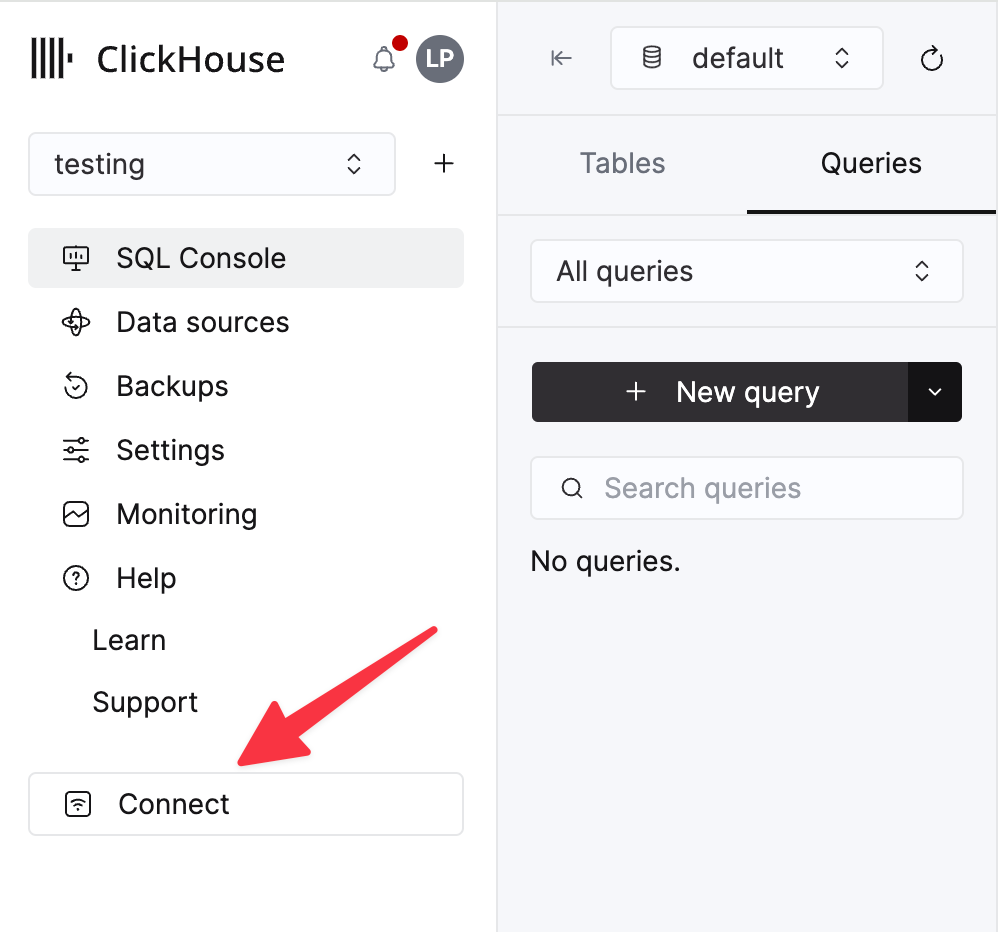Viewport: 998px width, 932px height.
Task: Switch to the Tables tab
Action: (622, 163)
